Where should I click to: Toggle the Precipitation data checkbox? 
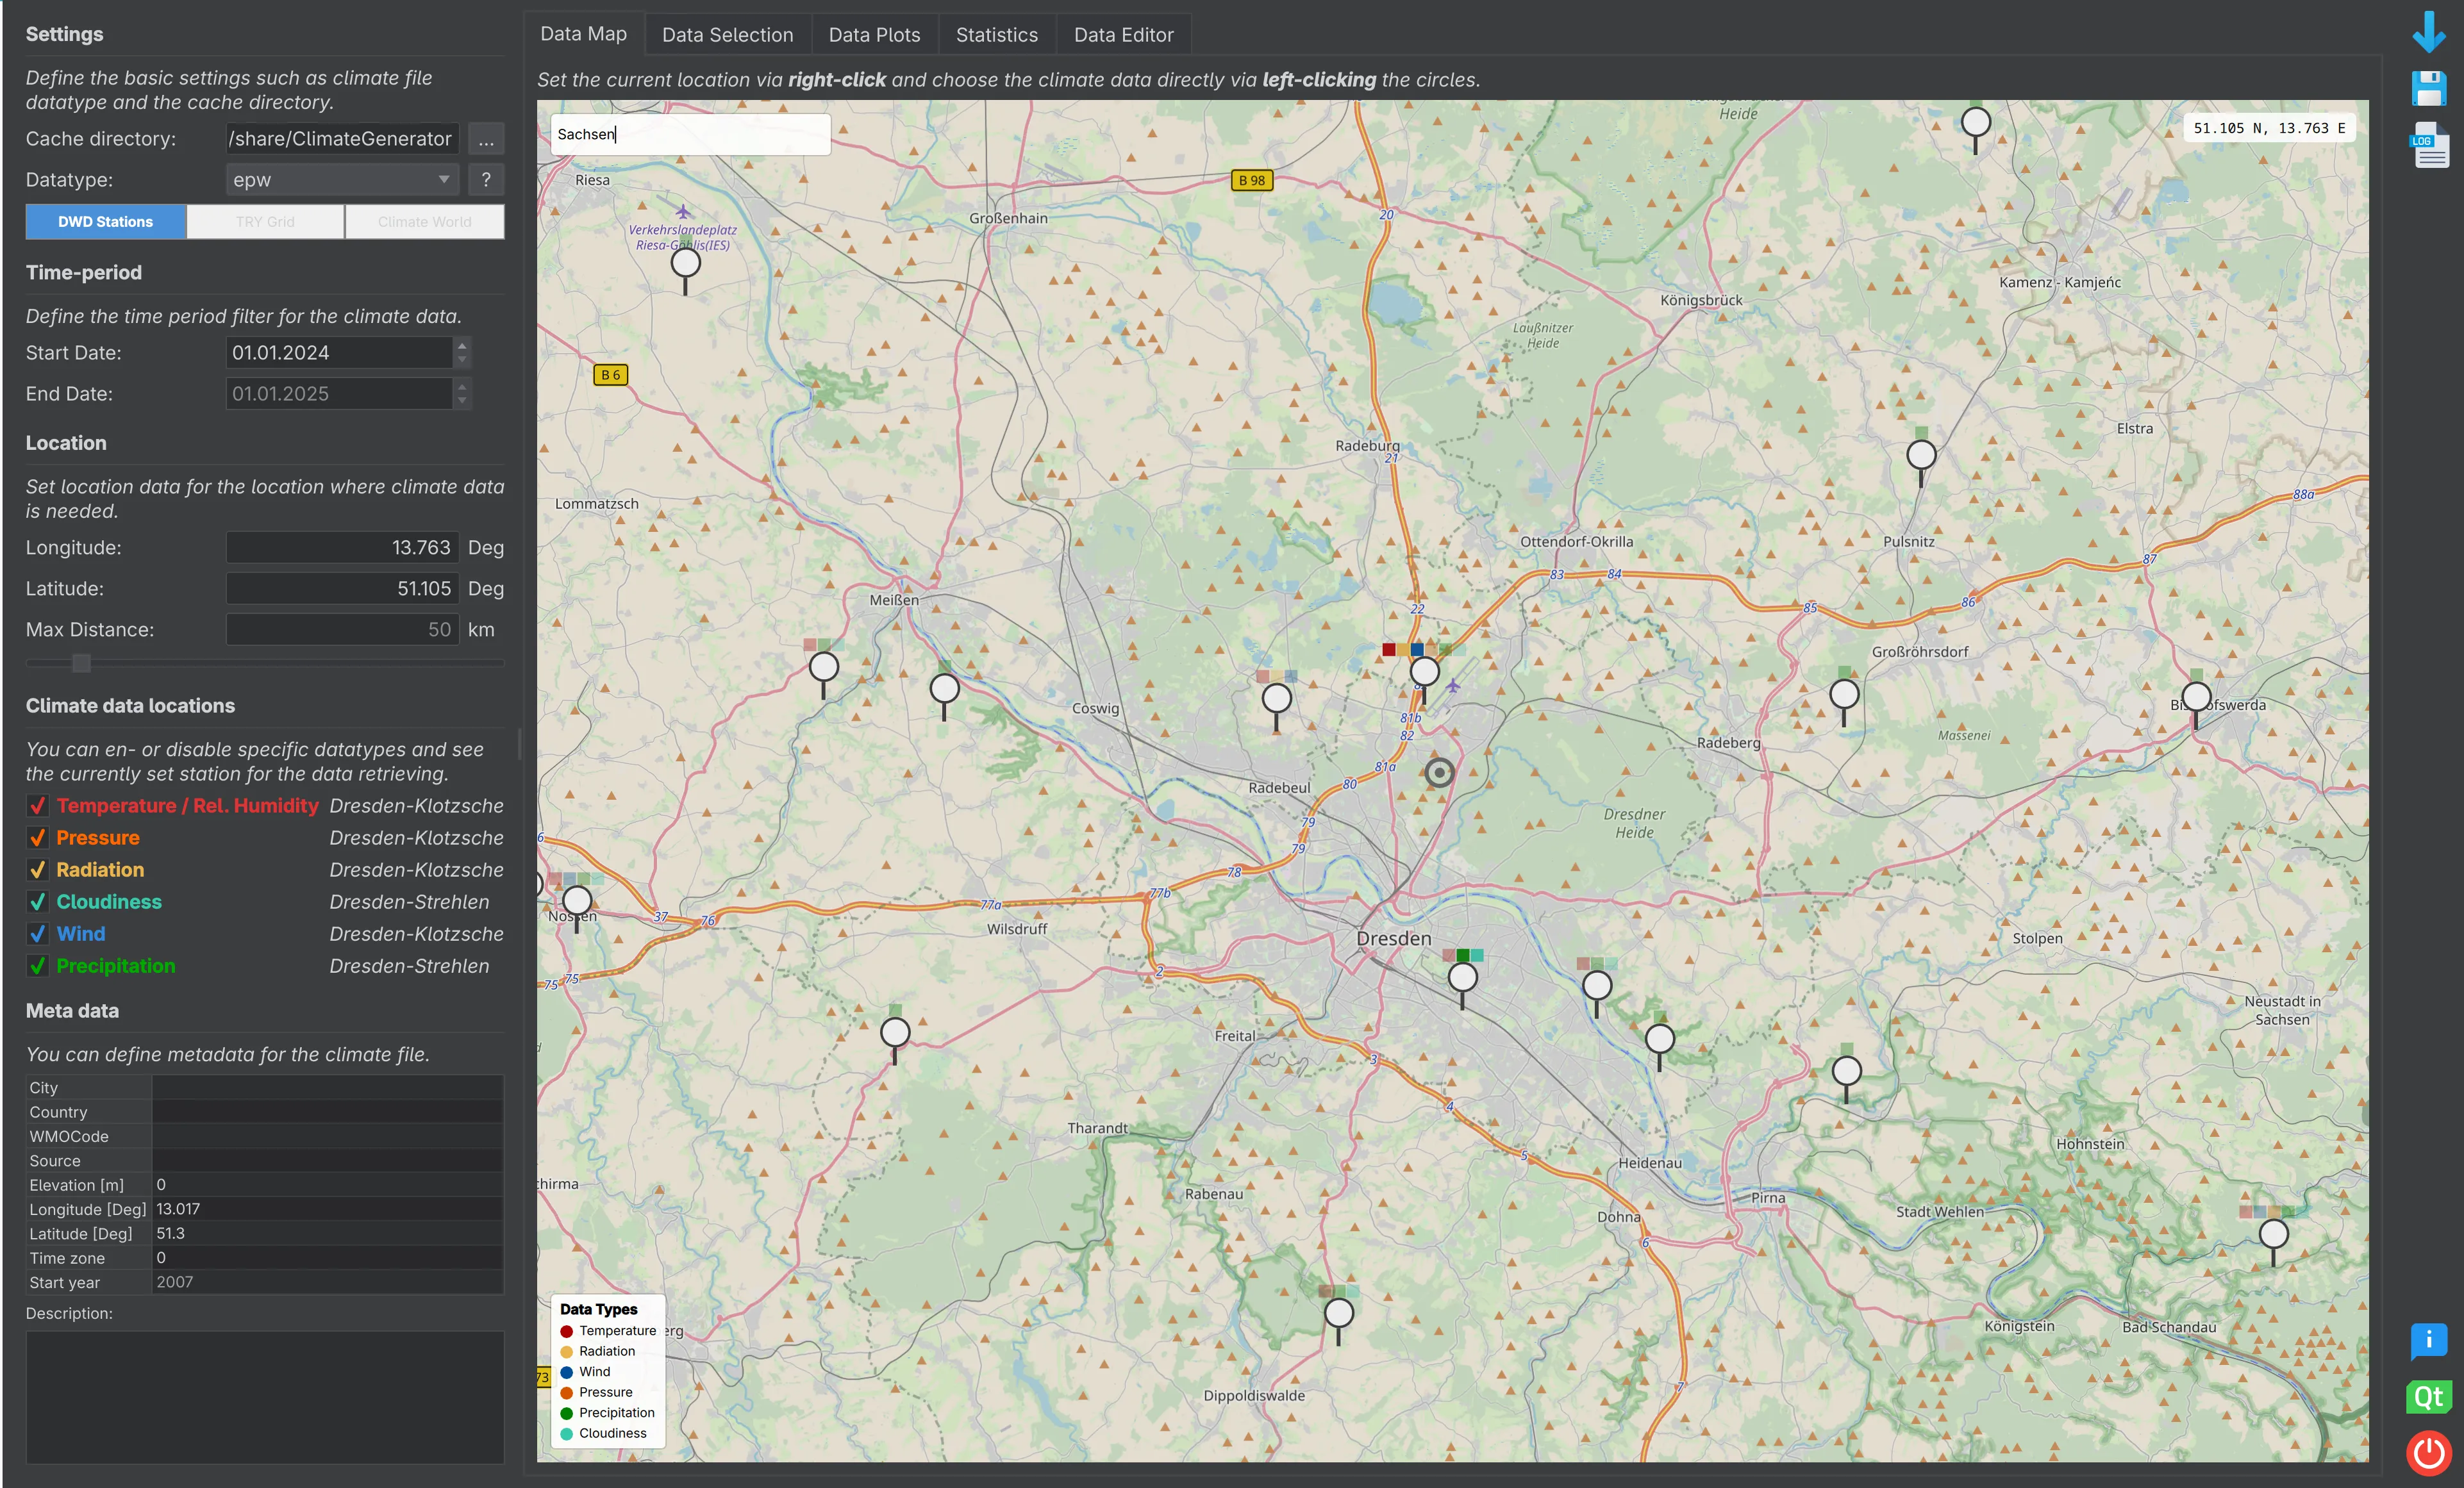coord(38,966)
